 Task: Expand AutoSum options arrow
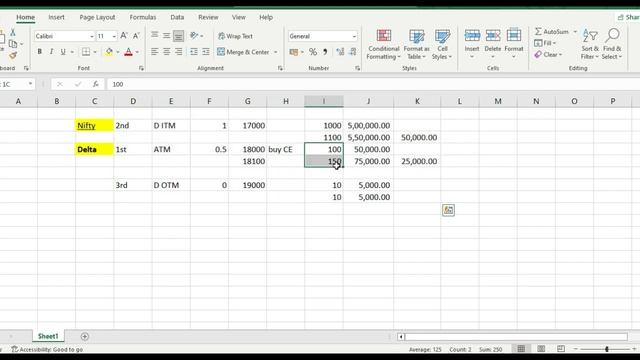pos(575,31)
